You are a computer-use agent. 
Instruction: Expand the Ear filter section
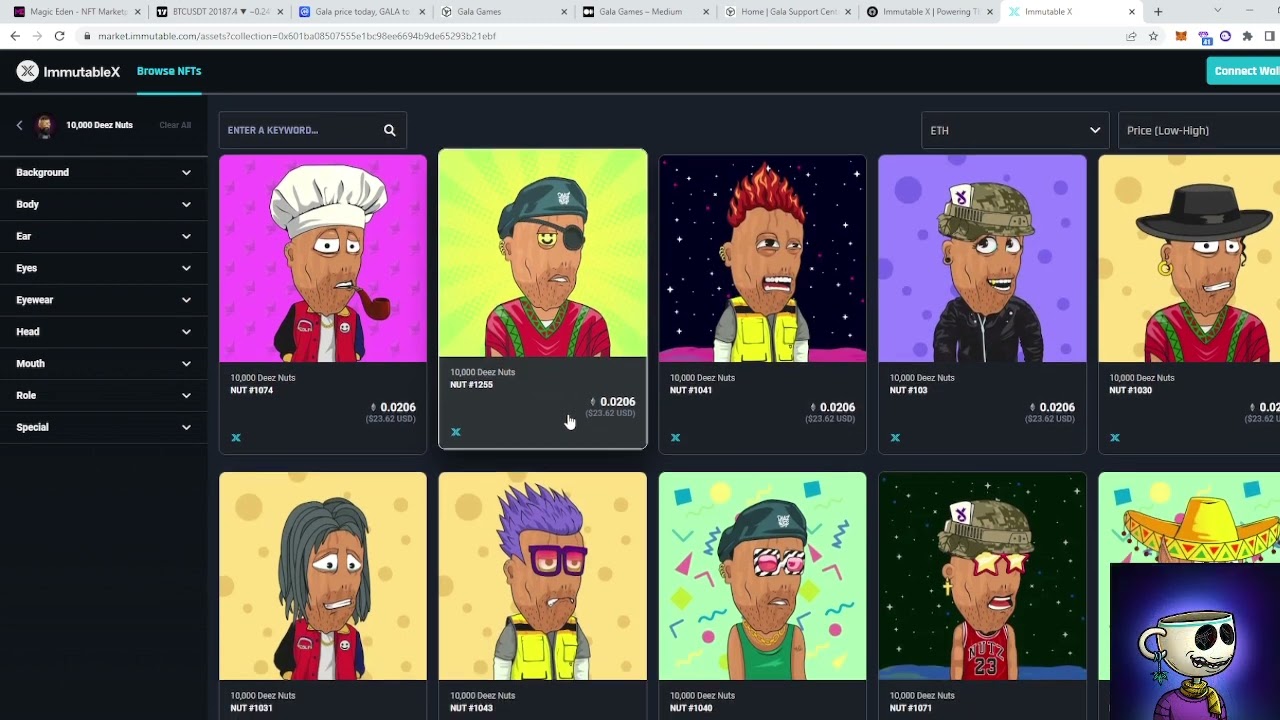pyautogui.click(x=103, y=236)
